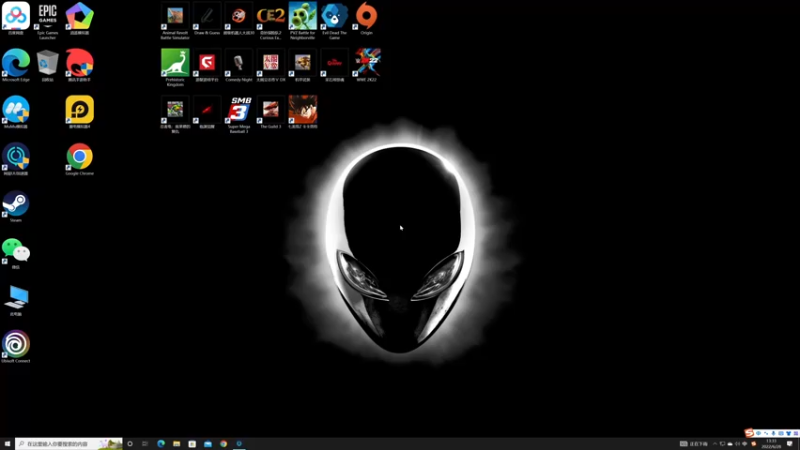Open the red G game platform shortcut
800x450 pixels.
207,65
